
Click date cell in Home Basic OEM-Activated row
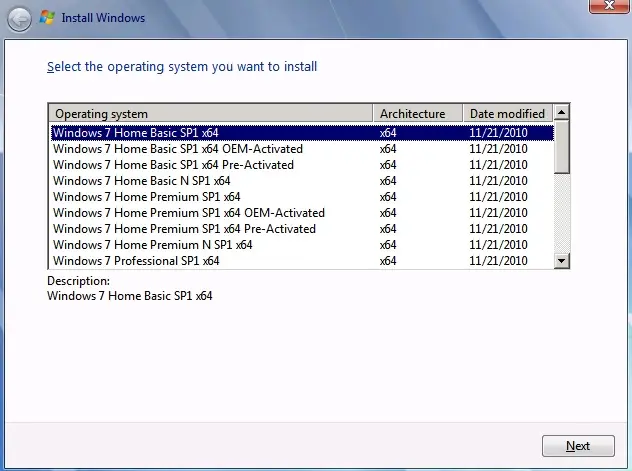pyautogui.click(x=498, y=149)
